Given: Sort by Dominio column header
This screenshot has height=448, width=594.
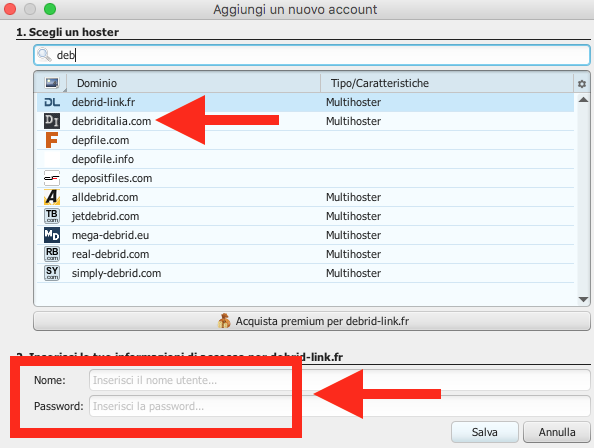Looking at the screenshot, I should click(193, 83).
